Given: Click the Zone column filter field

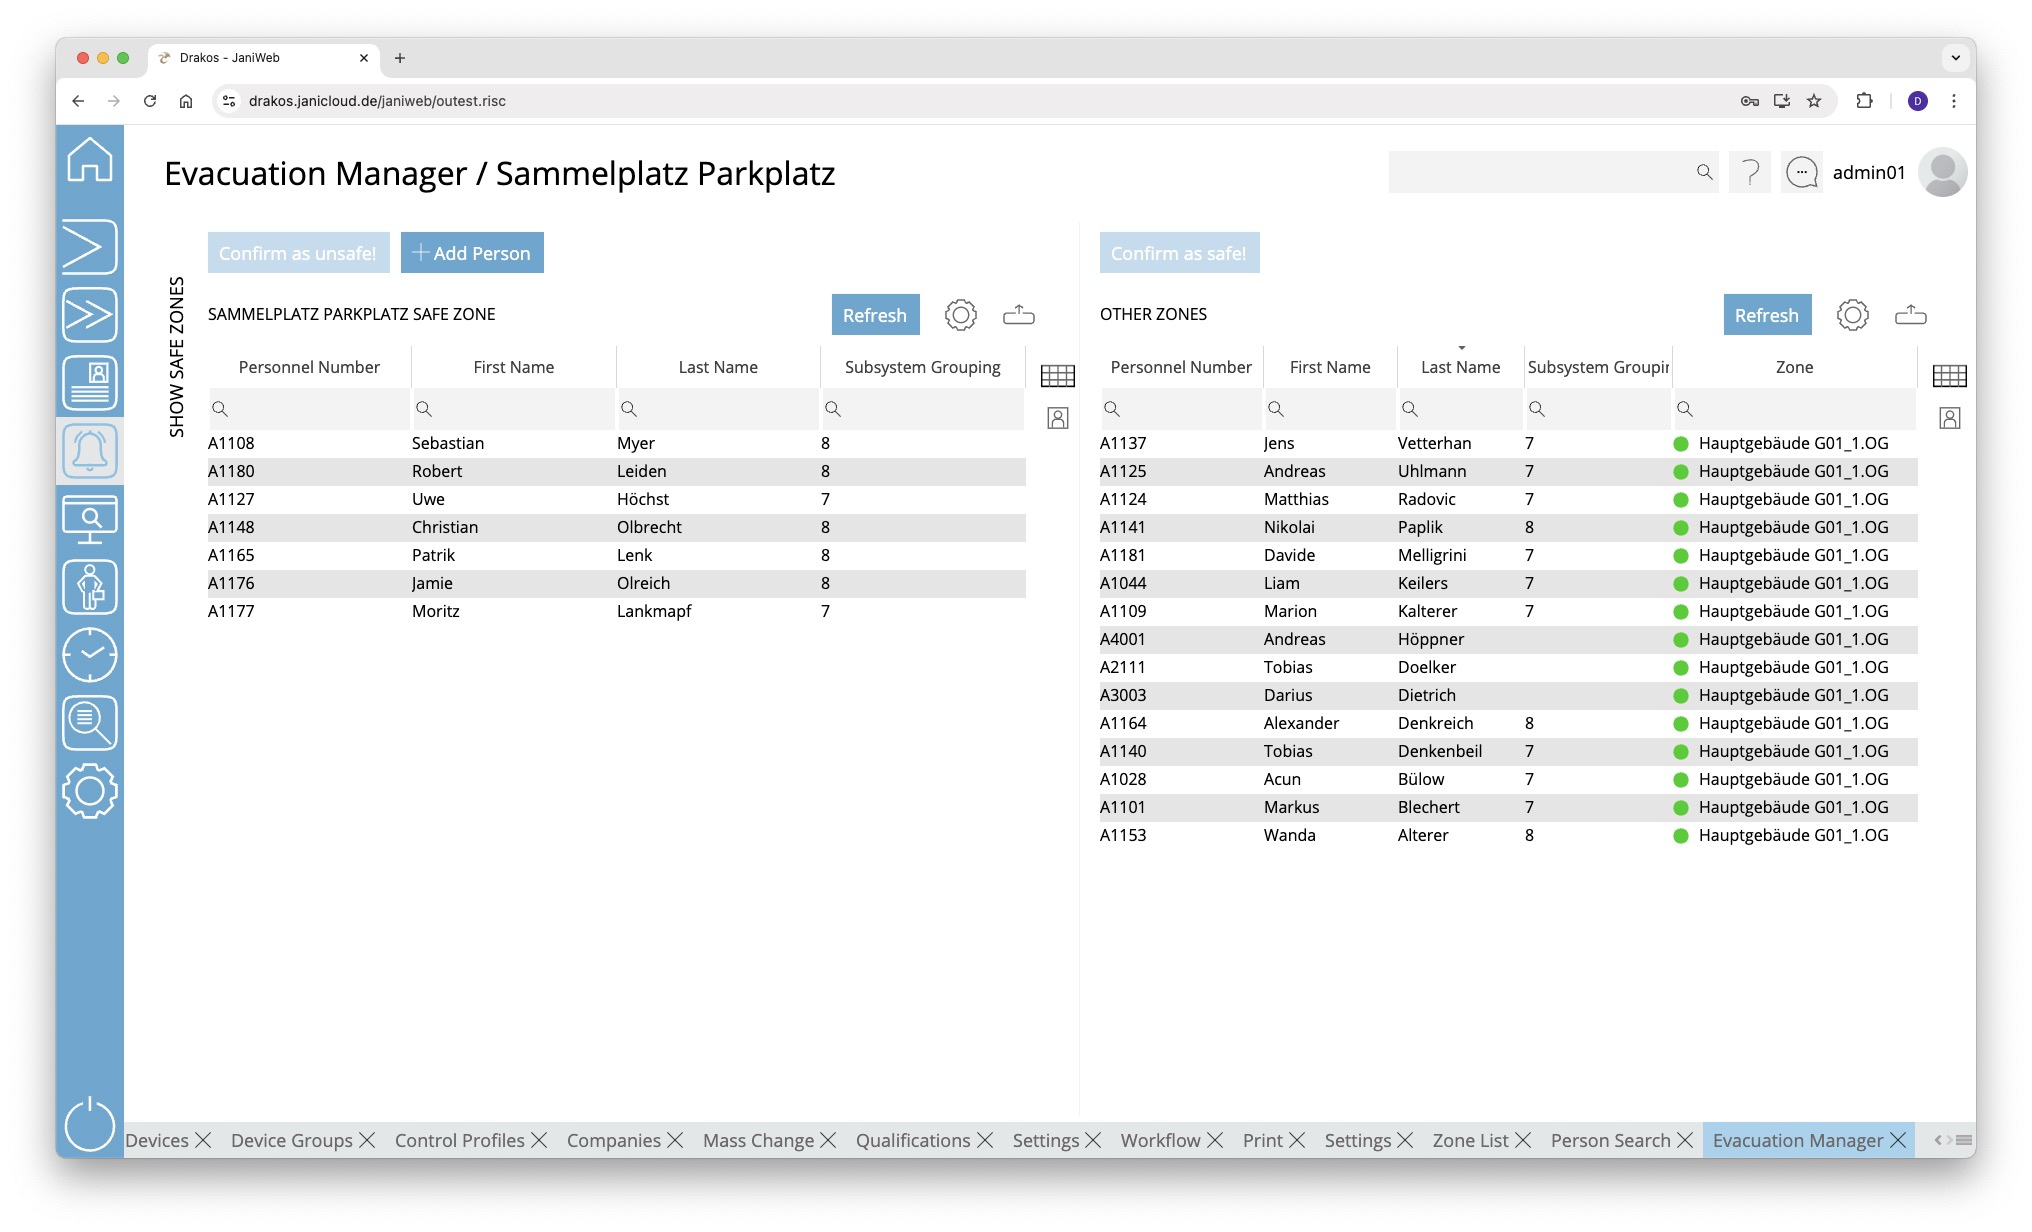Looking at the screenshot, I should pyautogui.click(x=1800, y=409).
